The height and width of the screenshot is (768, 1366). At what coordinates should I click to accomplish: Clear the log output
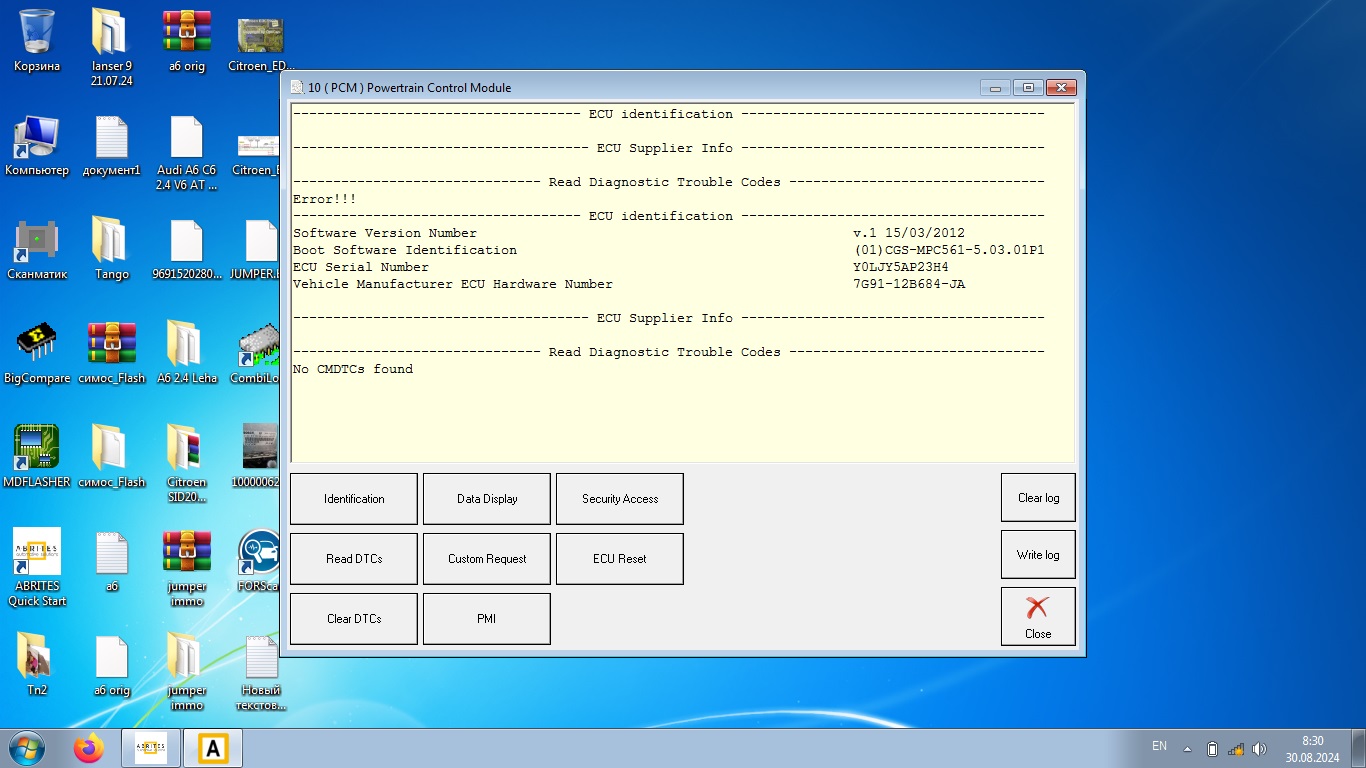[1038, 498]
